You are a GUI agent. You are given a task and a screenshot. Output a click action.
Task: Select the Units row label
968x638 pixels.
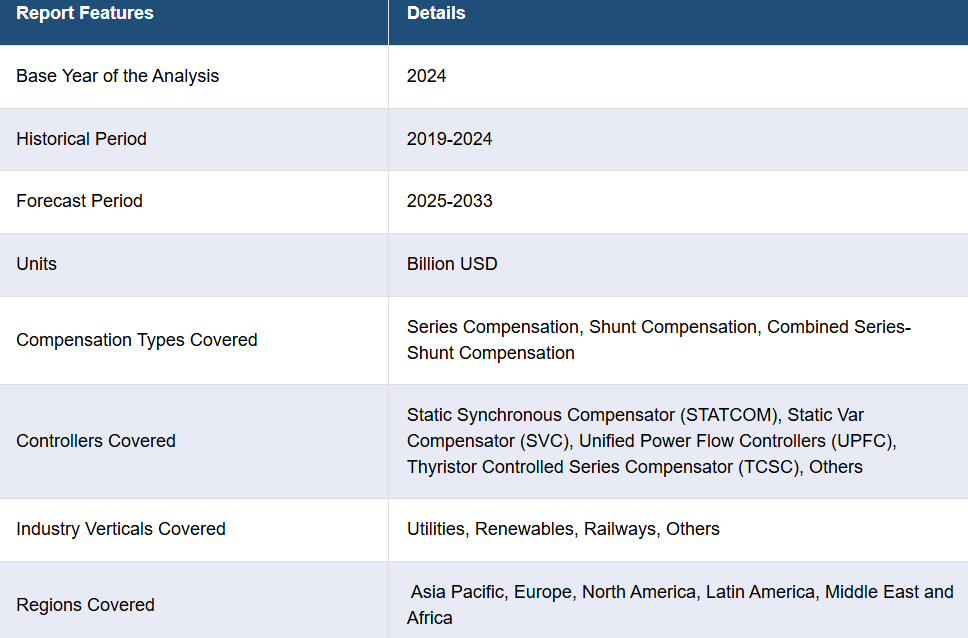click(x=36, y=264)
